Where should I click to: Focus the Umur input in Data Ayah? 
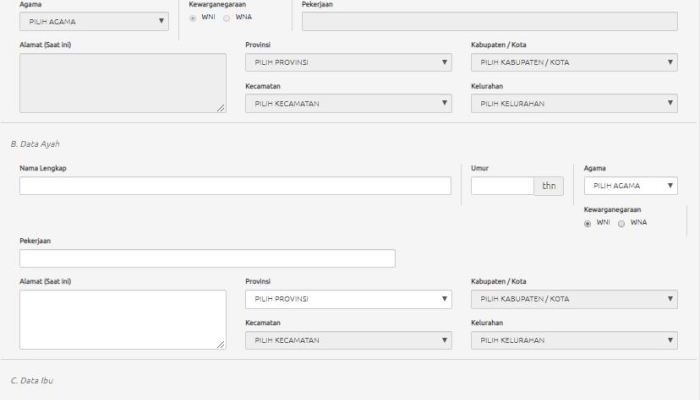[x=502, y=186]
